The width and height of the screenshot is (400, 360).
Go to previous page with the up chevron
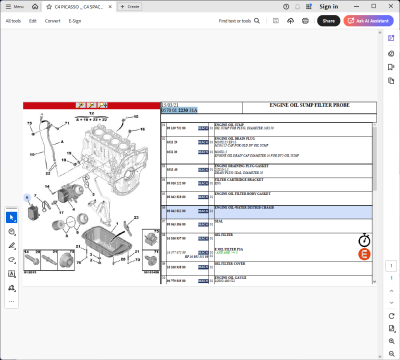pos(391,291)
